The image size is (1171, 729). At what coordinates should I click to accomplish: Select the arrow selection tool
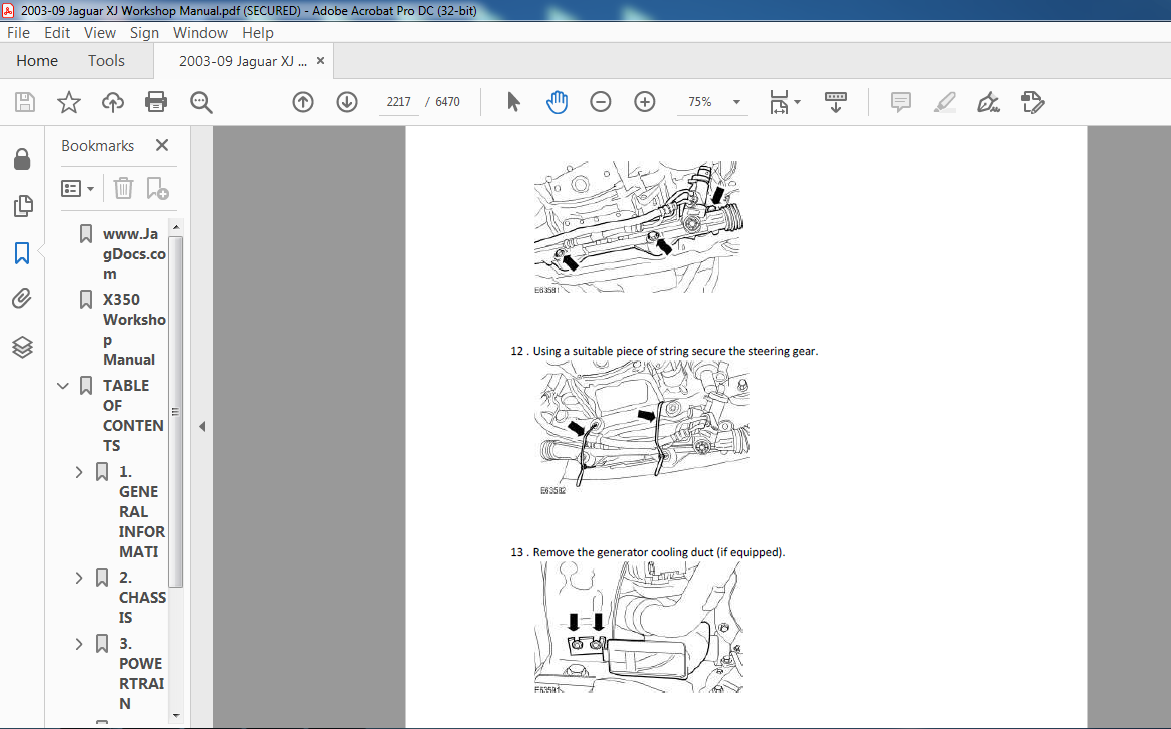(513, 102)
